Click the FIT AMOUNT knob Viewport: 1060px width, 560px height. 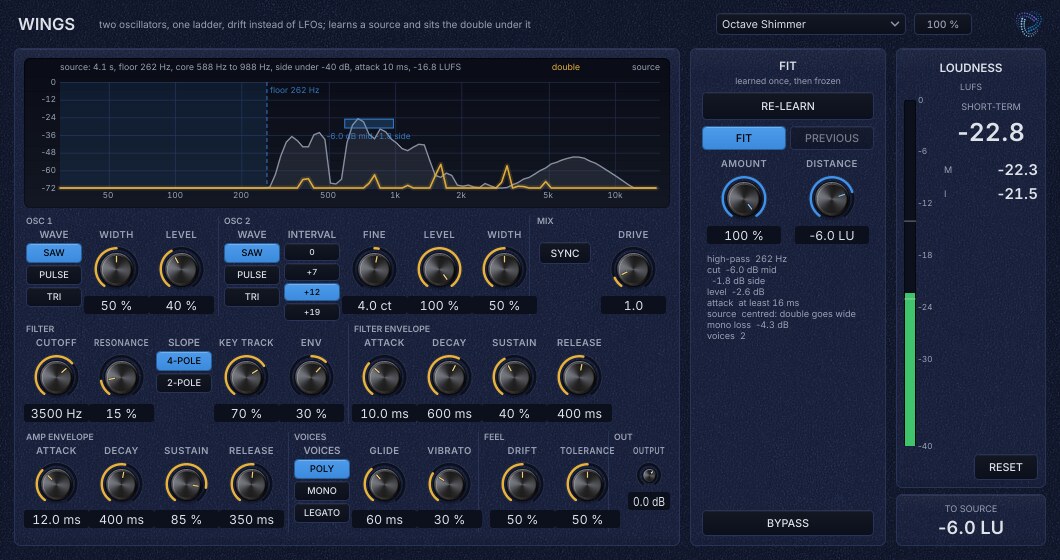(744, 199)
